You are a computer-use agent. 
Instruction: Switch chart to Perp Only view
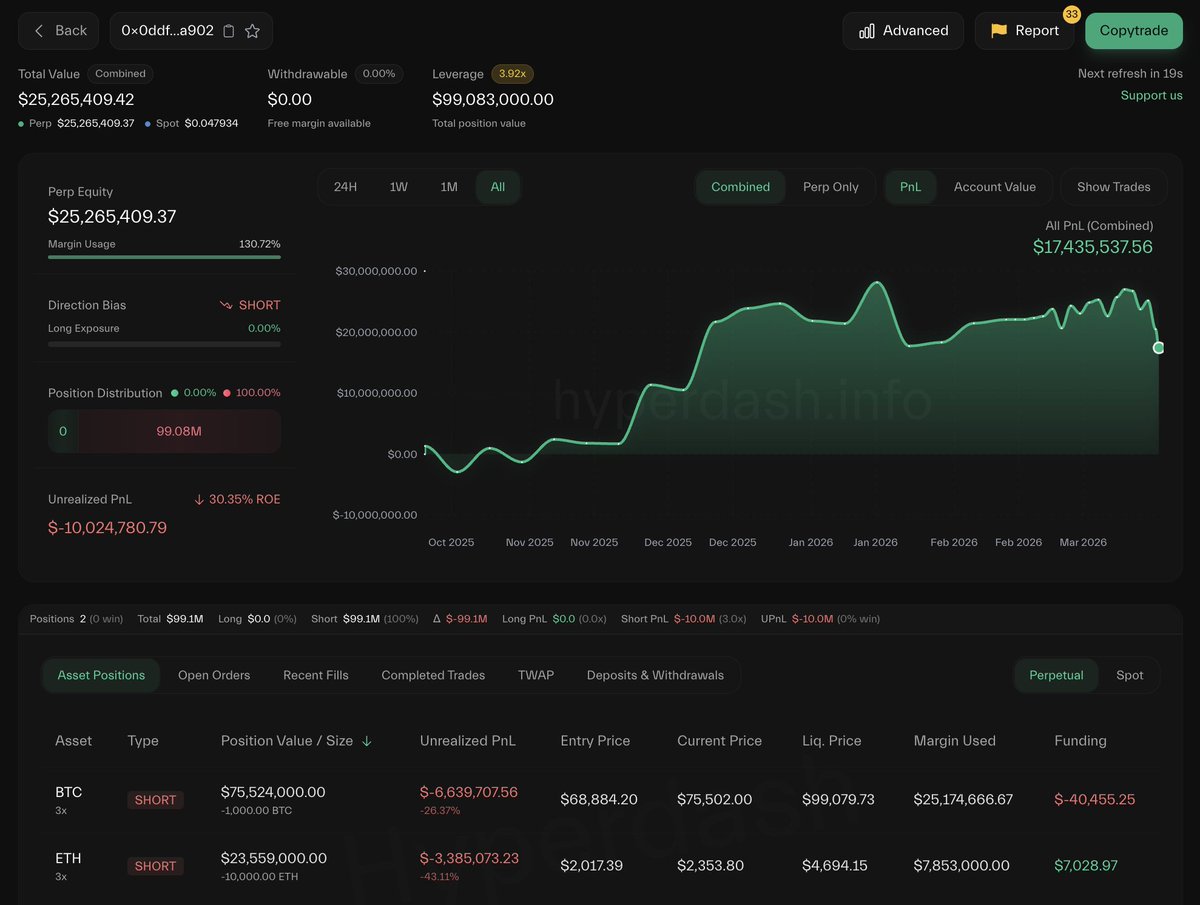(830, 187)
